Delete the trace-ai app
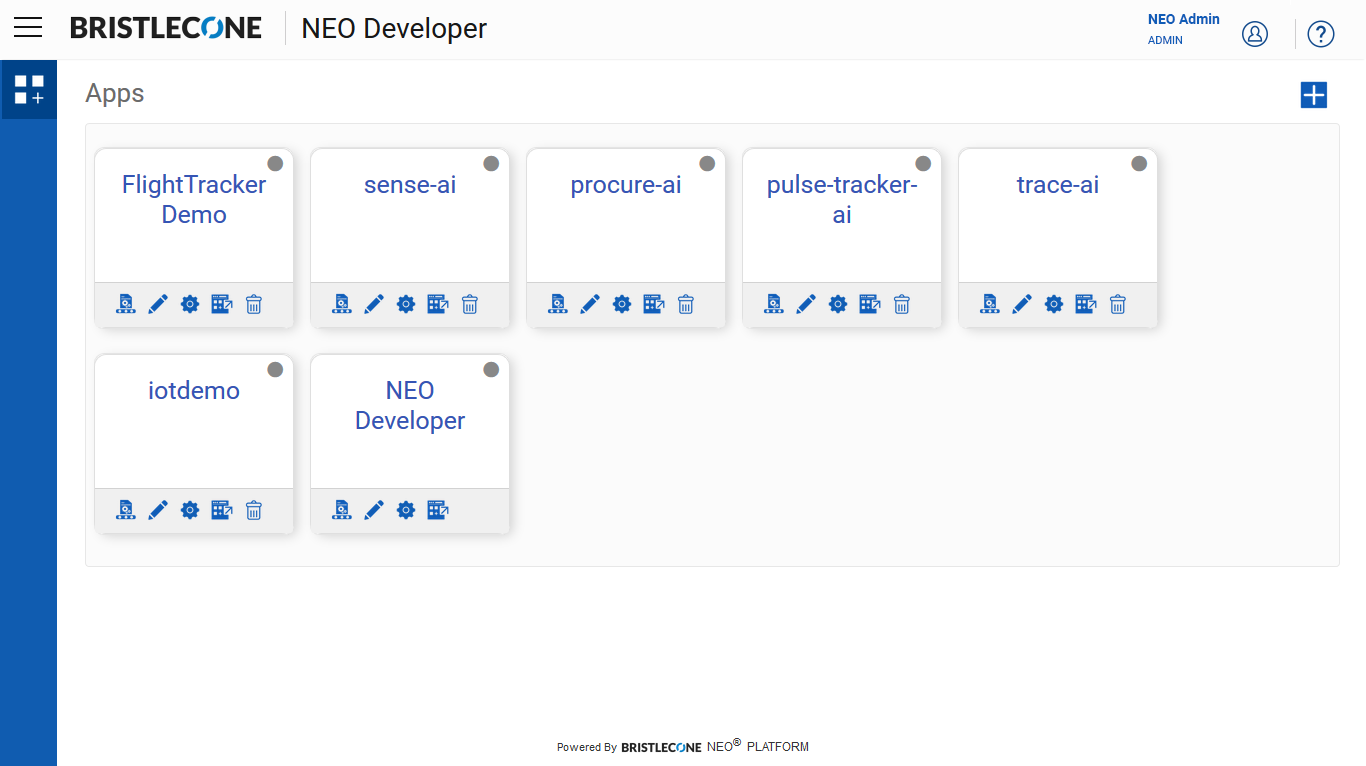This screenshot has height=766, width=1366. point(1118,304)
